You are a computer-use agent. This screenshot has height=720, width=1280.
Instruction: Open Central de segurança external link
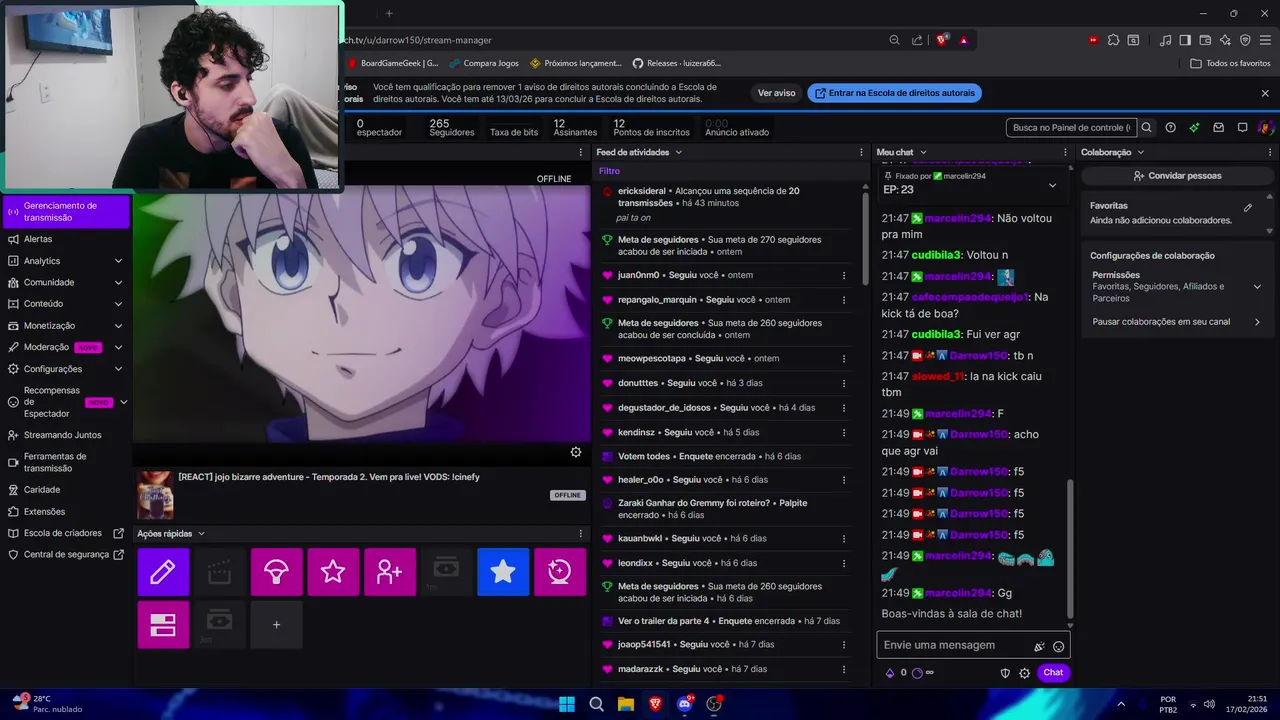[66, 555]
